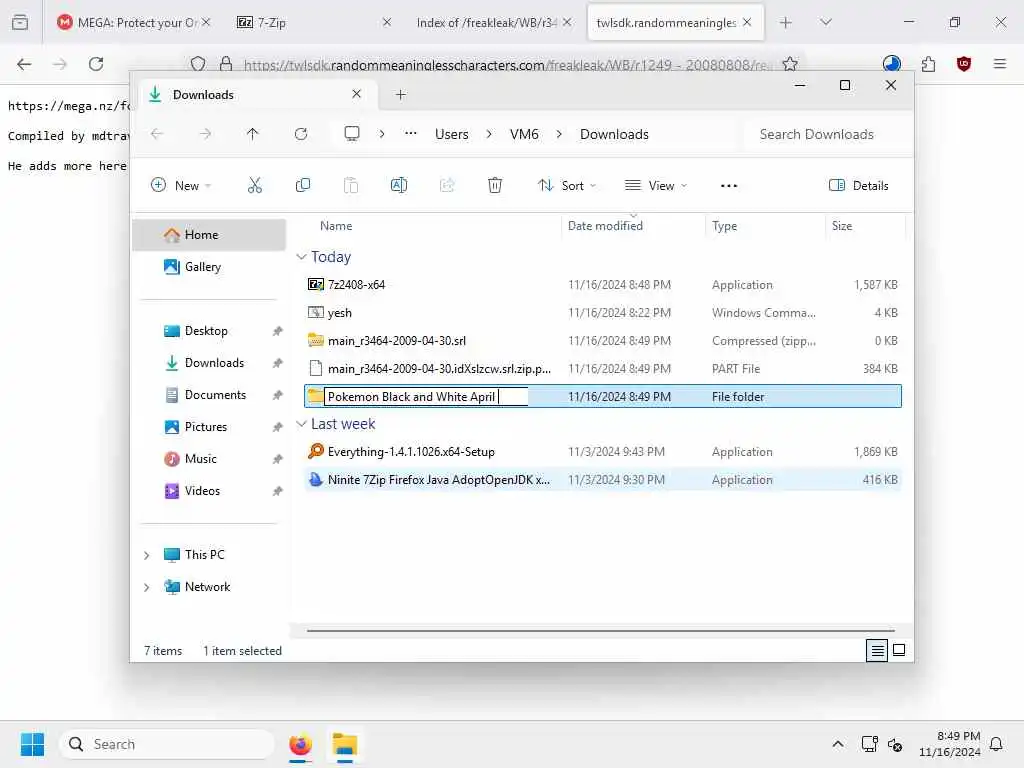Expand This PC in navigation pane
The width and height of the screenshot is (1024, 768).
(146, 555)
